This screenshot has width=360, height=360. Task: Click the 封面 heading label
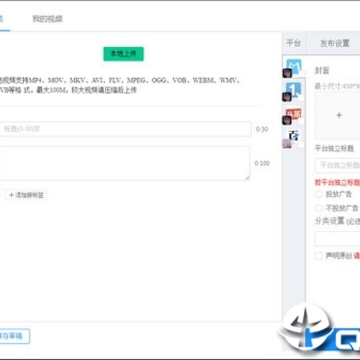[x=322, y=71]
